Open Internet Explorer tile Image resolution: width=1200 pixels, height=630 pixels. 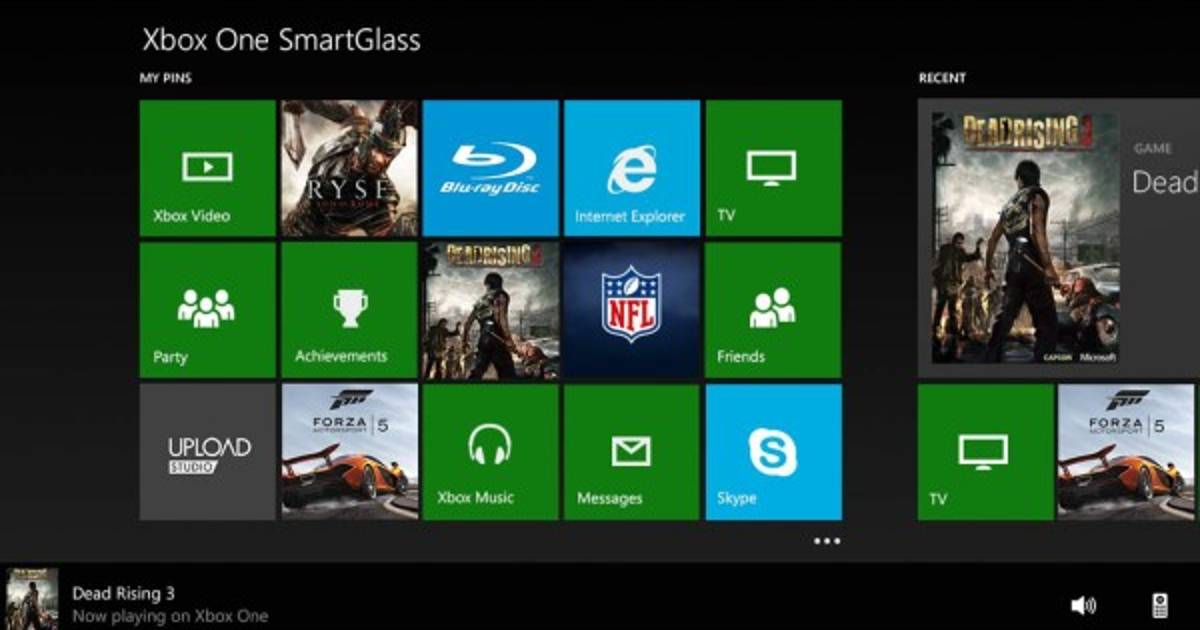click(x=631, y=168)
